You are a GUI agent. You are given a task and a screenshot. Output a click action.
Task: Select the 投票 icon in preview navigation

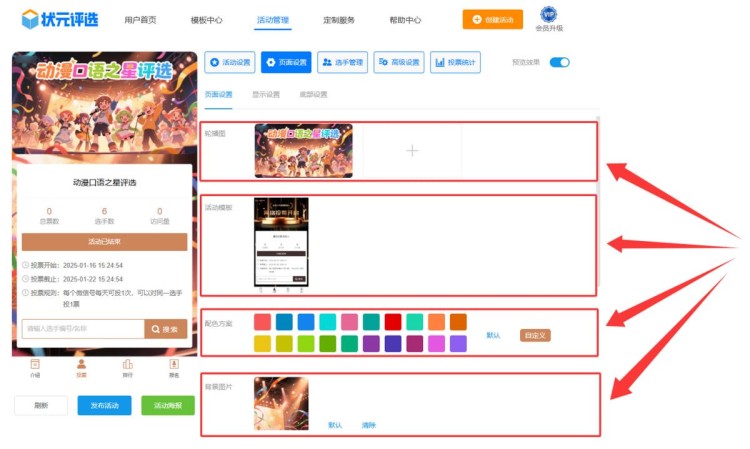click(81, 368)
